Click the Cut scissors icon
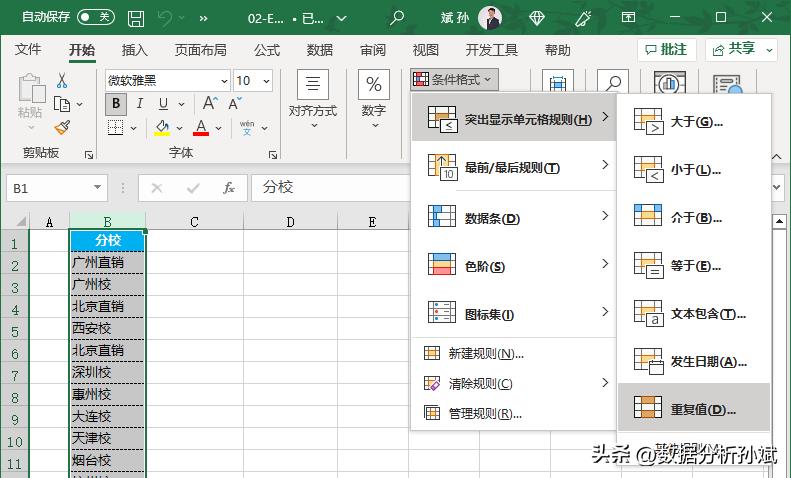The height and width of the screenshot is (478, 791). click(62, 81)
